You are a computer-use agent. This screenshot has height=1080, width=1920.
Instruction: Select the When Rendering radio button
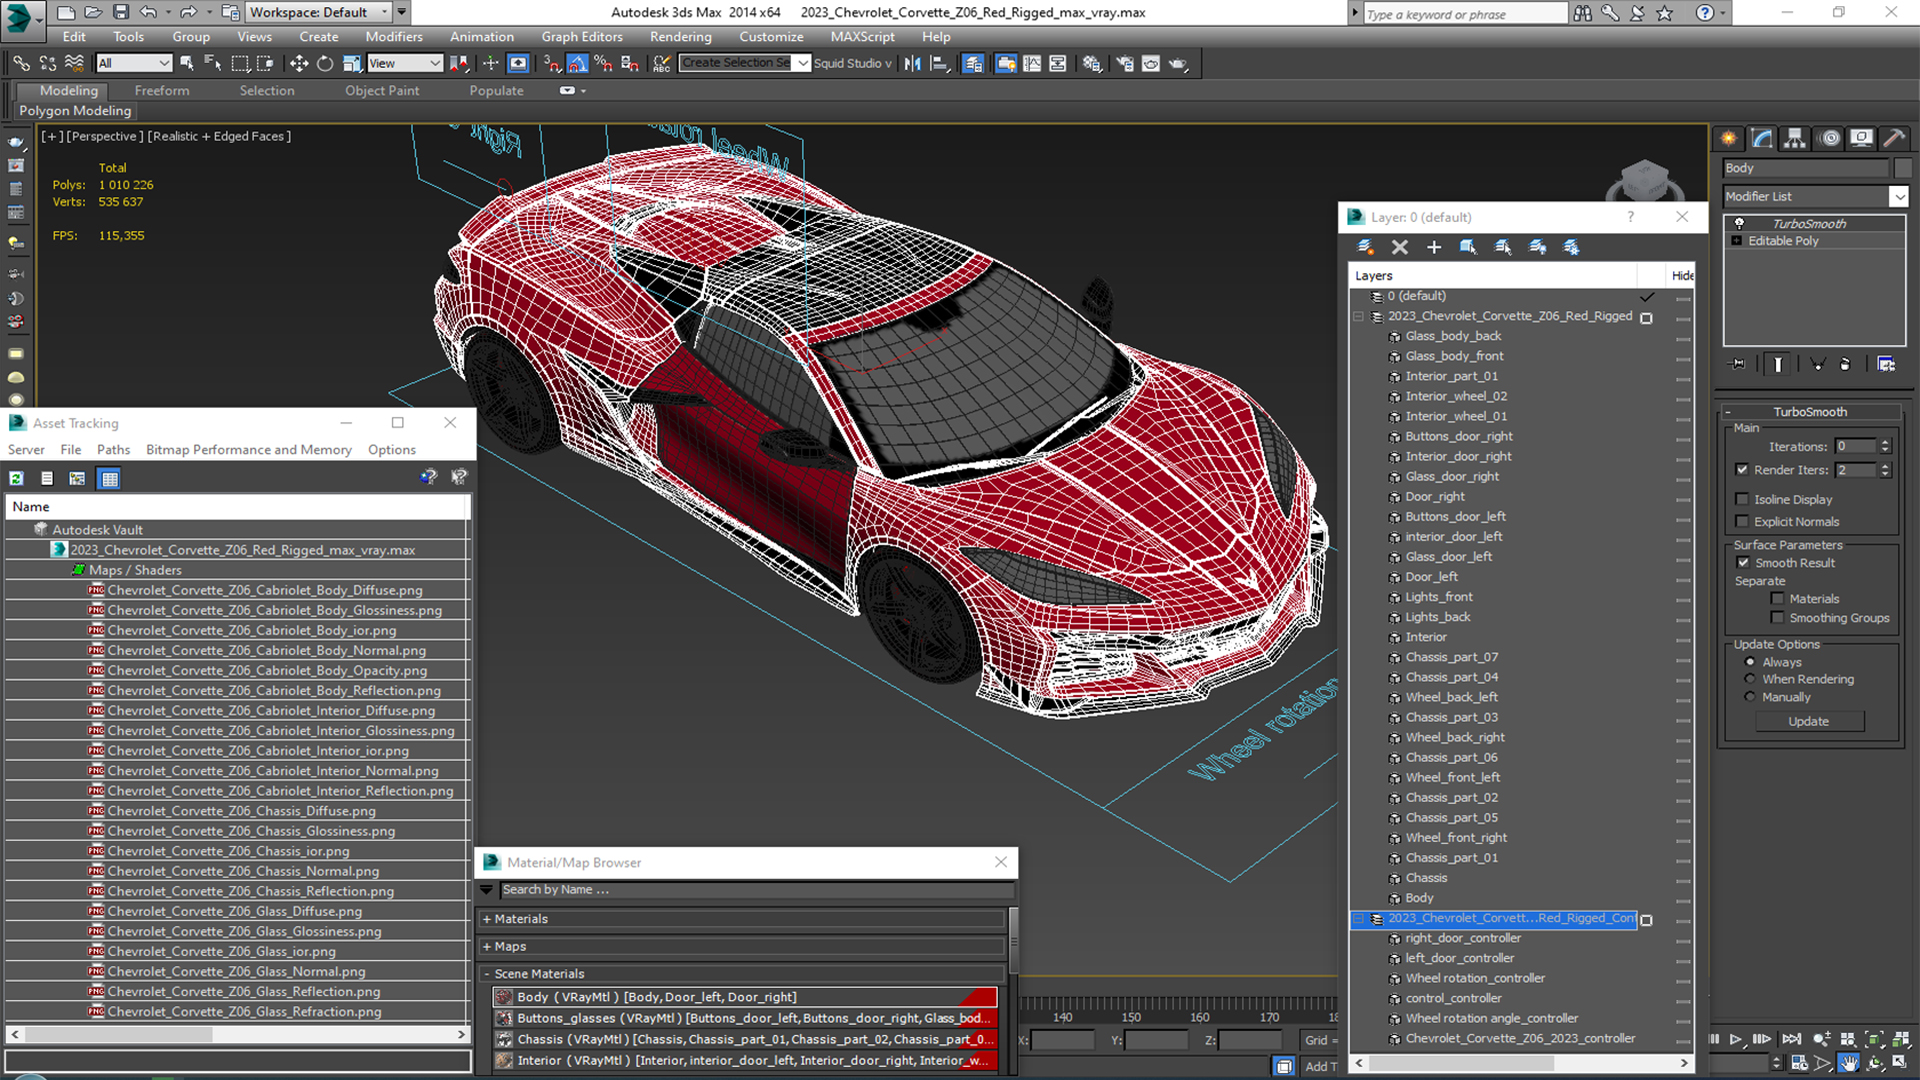[x=1750, y=679]
